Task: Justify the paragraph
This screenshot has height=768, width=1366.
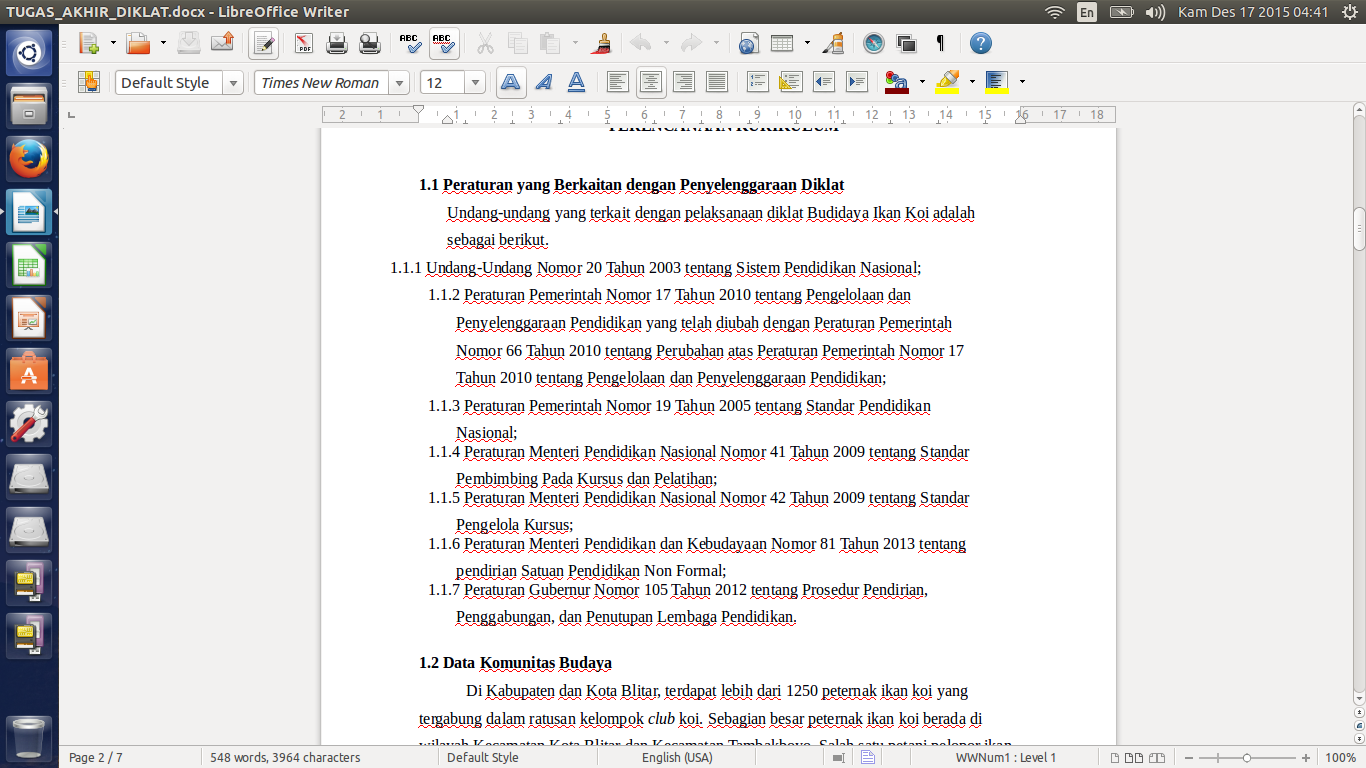Action: [x=717, y=82]
